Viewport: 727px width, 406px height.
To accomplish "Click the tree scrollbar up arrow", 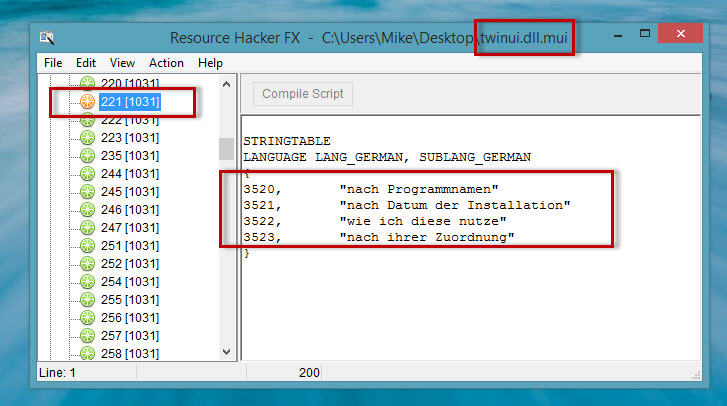I will (x=226, y=84).
